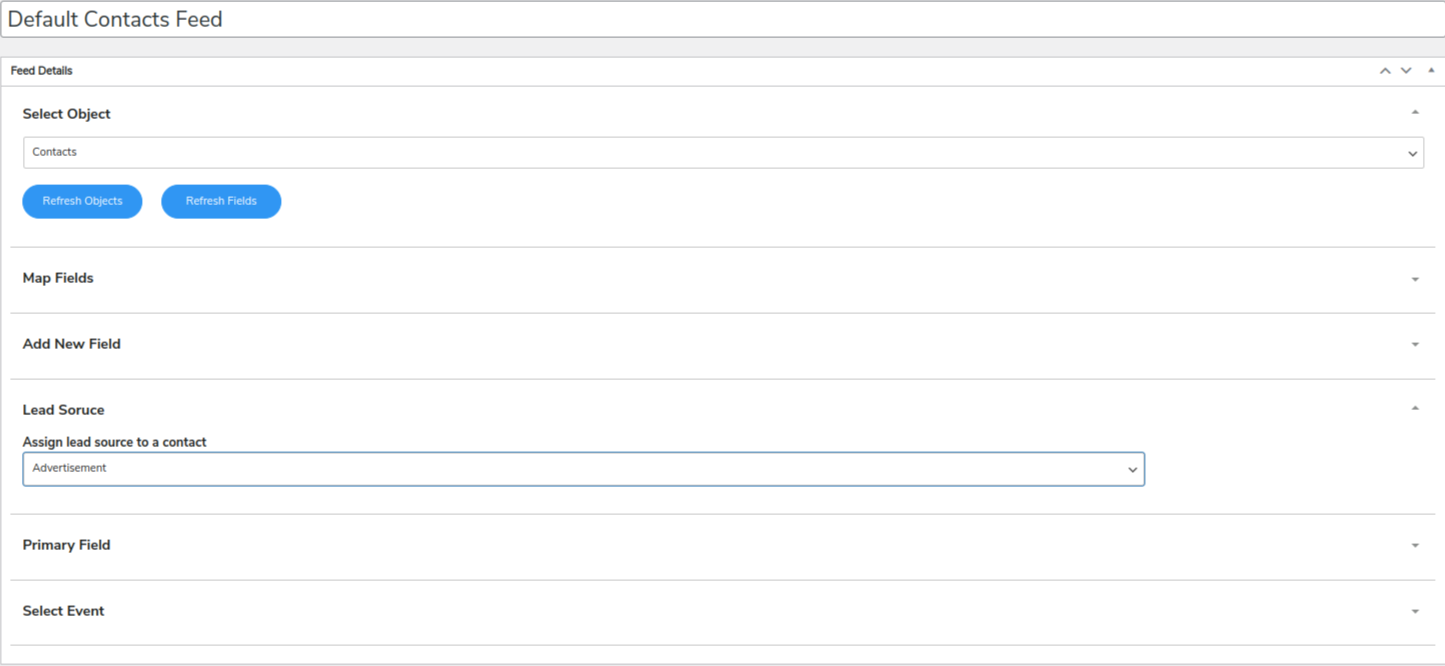1445x666 pixels.
Task: Click the Select Object section header
Action: pos(66,113)
